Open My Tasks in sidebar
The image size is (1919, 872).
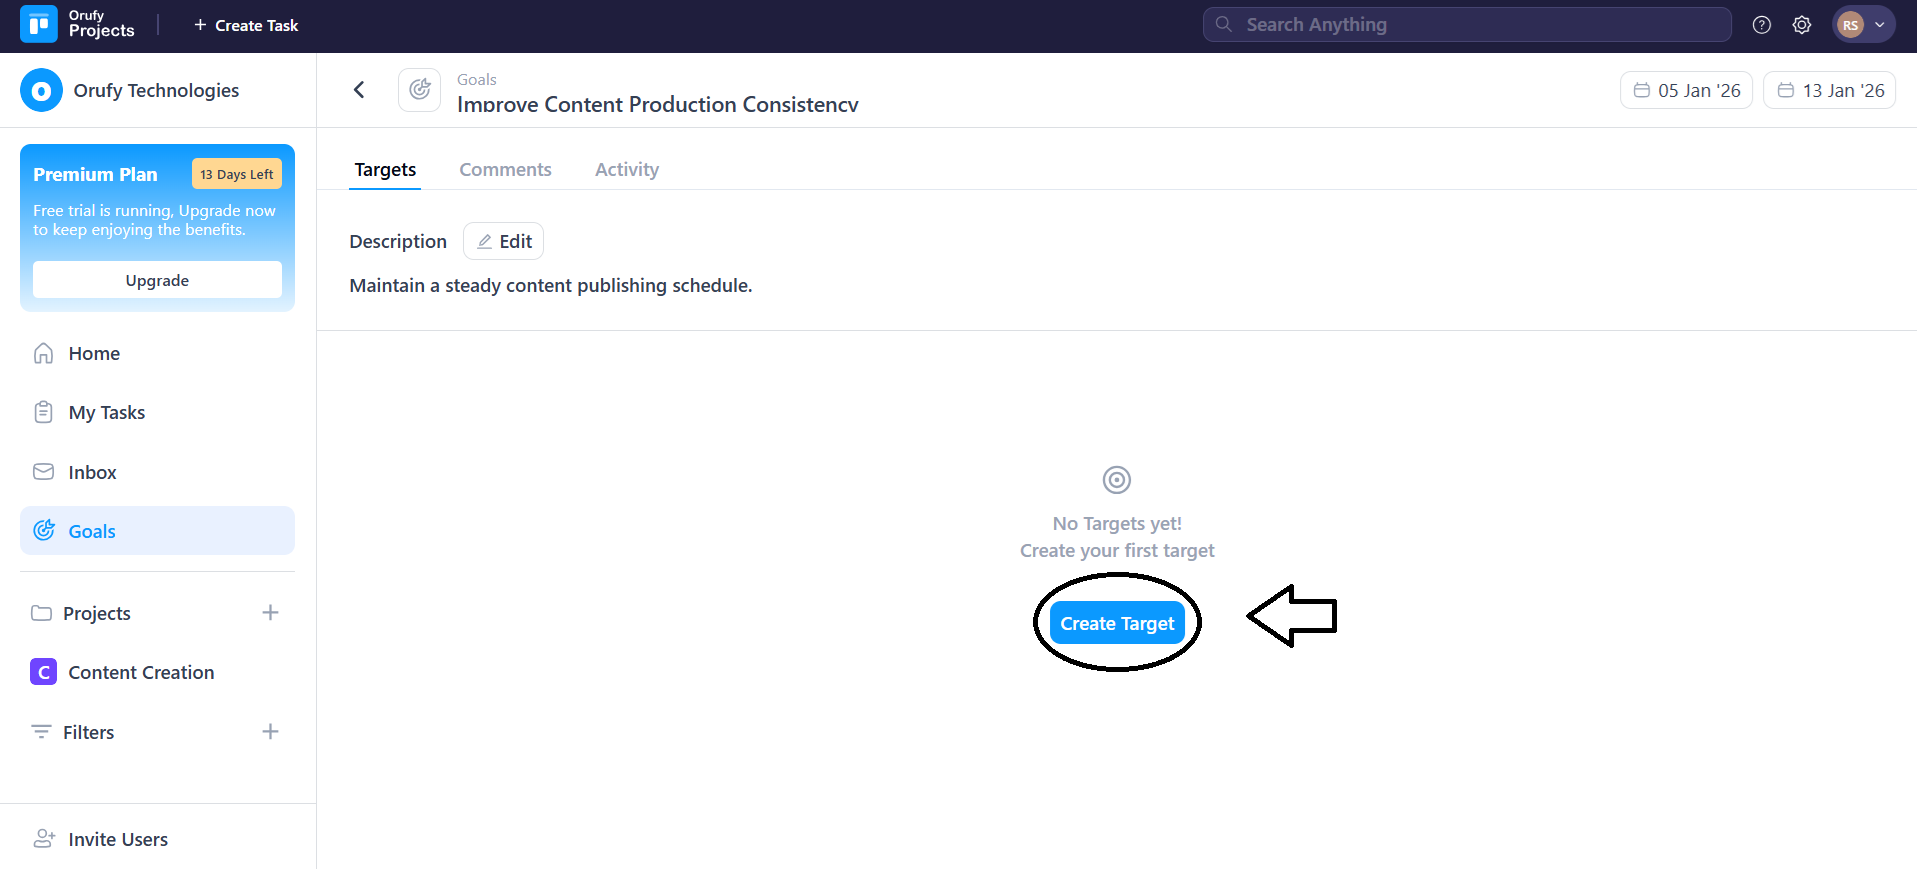point(106,413)
